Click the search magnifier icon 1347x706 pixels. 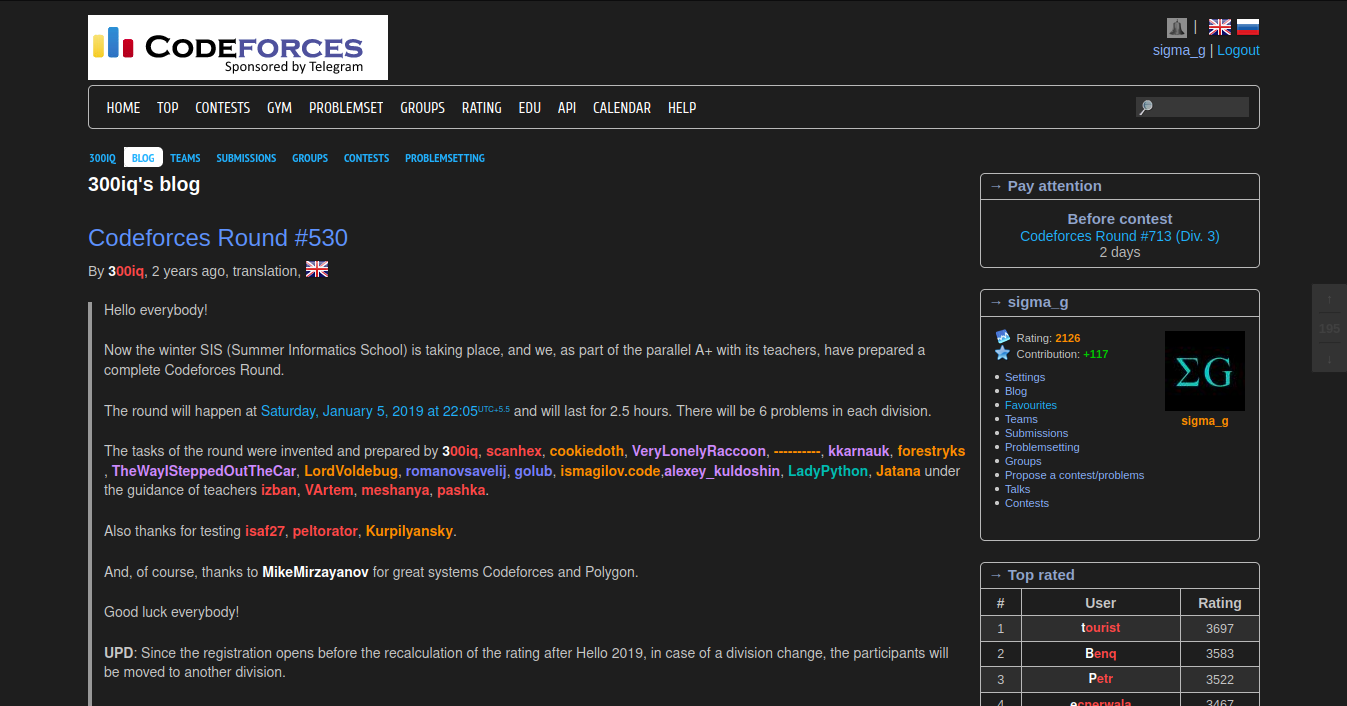click(1146, 107)
